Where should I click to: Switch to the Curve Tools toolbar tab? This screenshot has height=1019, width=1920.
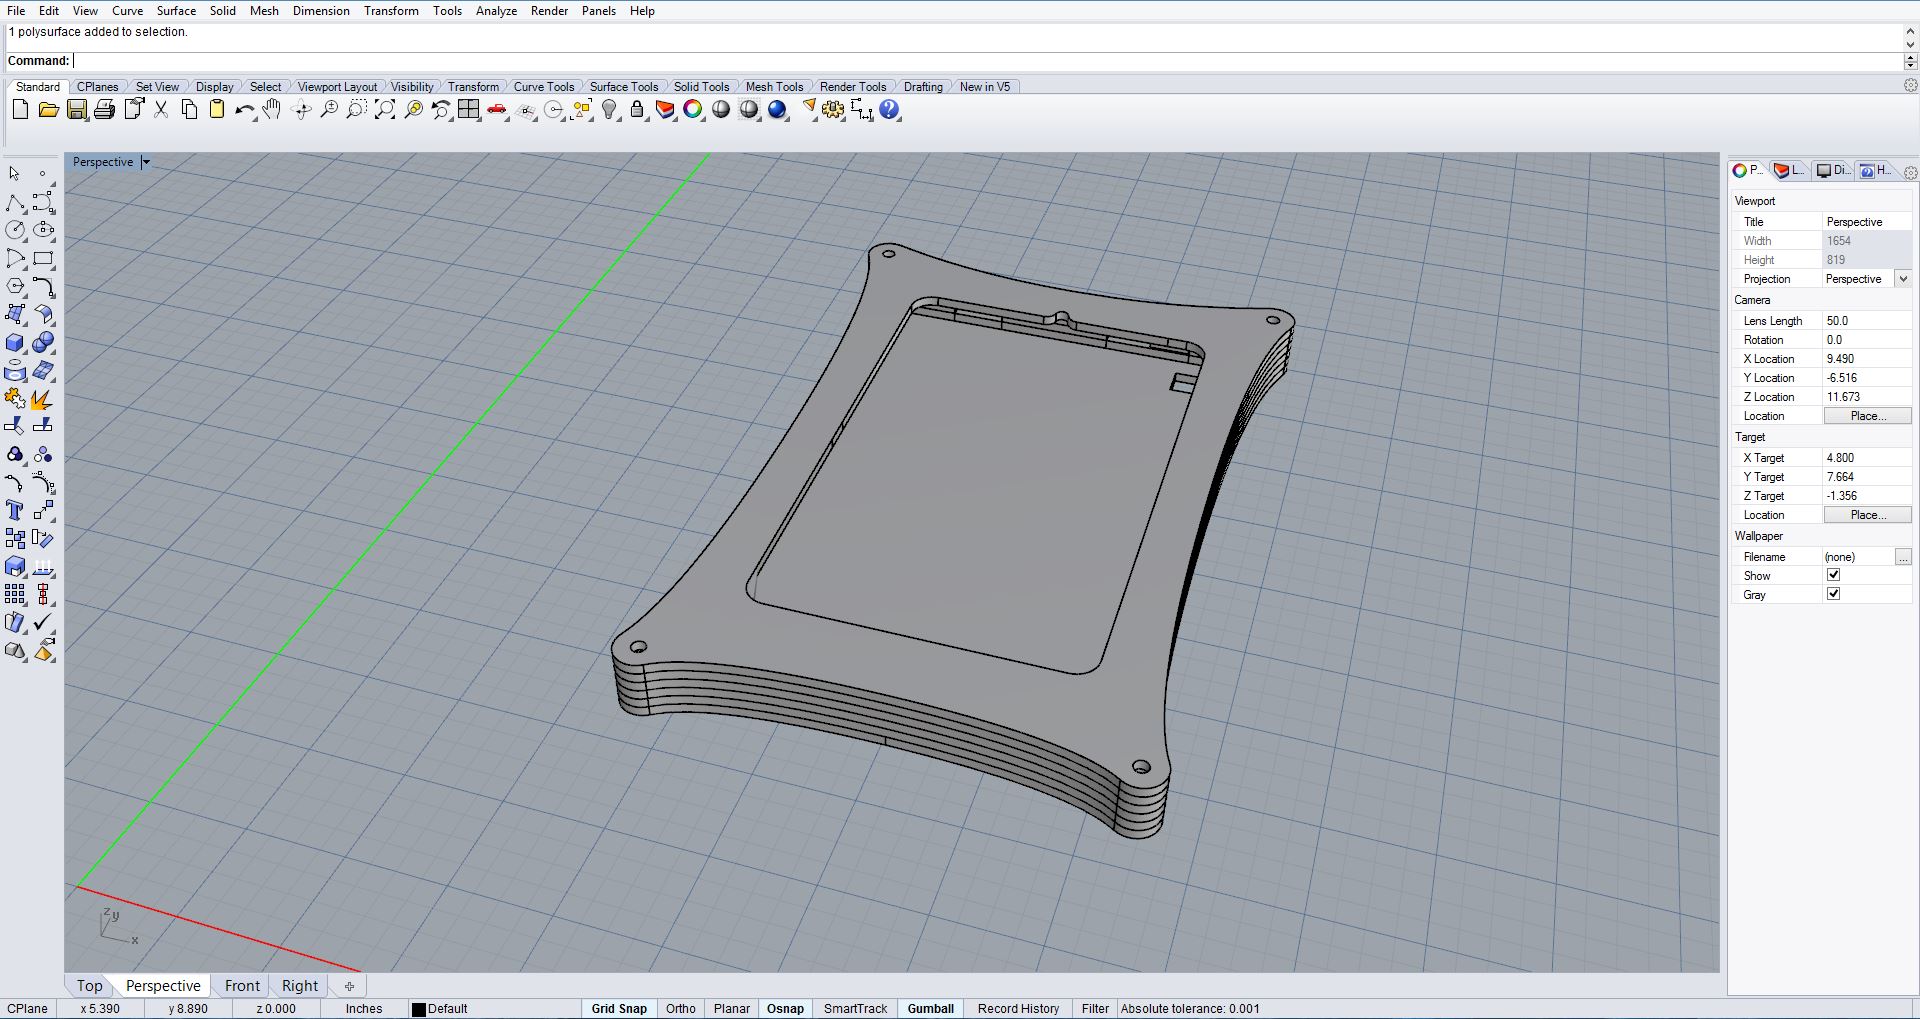pyautogui.click(x=544, y=87)
